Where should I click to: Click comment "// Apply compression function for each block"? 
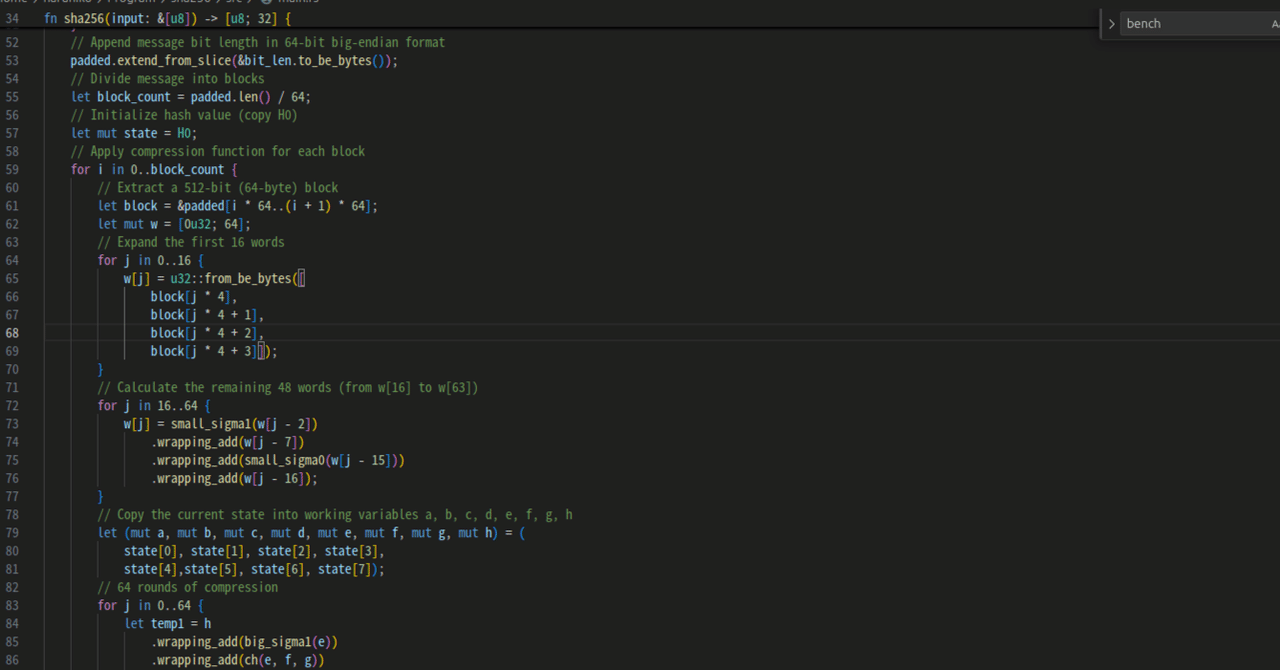pyautogui.click(x=218, y=151)
